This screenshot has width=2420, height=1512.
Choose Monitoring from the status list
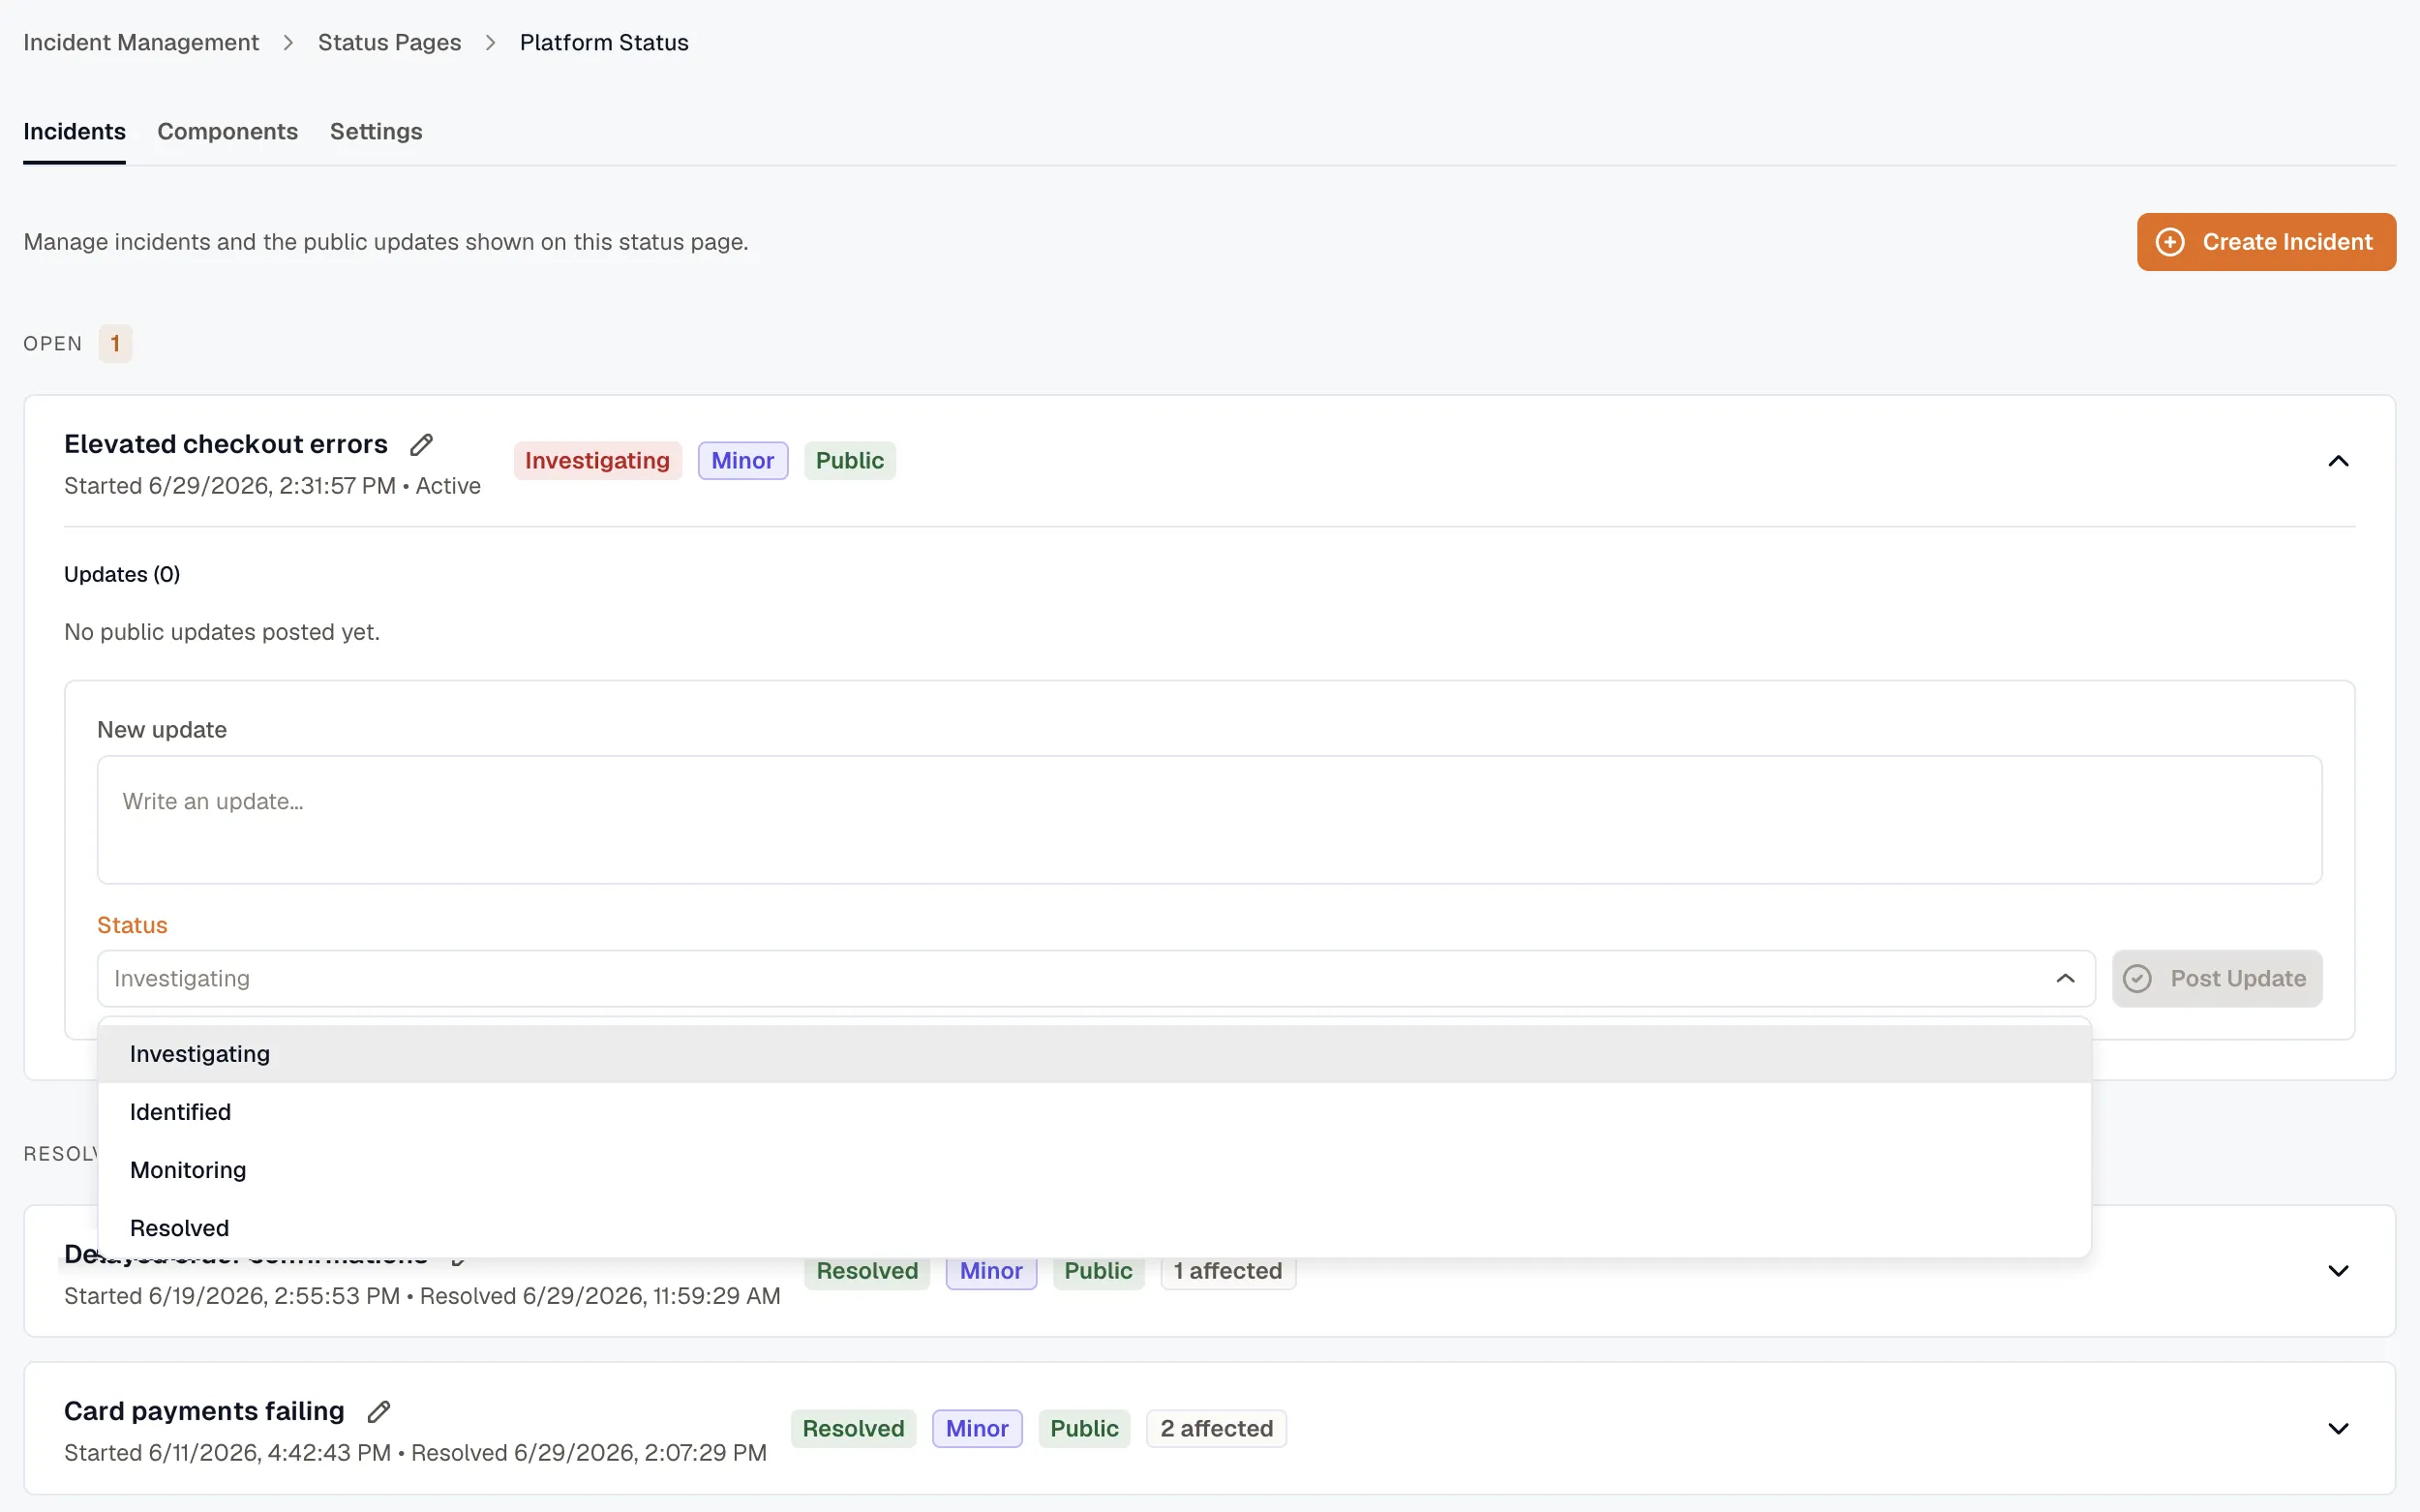pyautogui.click(x=1094, y=1170)
